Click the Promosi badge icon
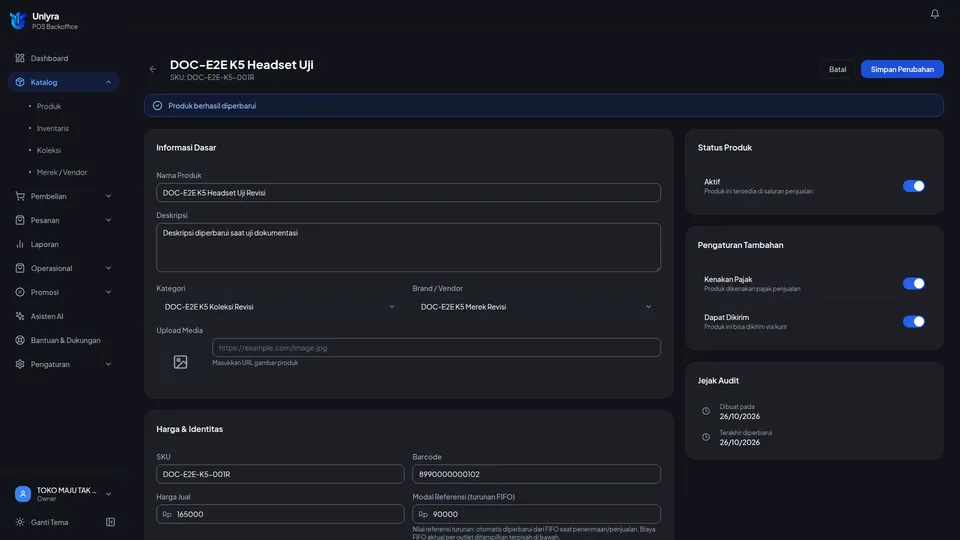The width and height of the screenshot is (960, 540). point(20,292)
